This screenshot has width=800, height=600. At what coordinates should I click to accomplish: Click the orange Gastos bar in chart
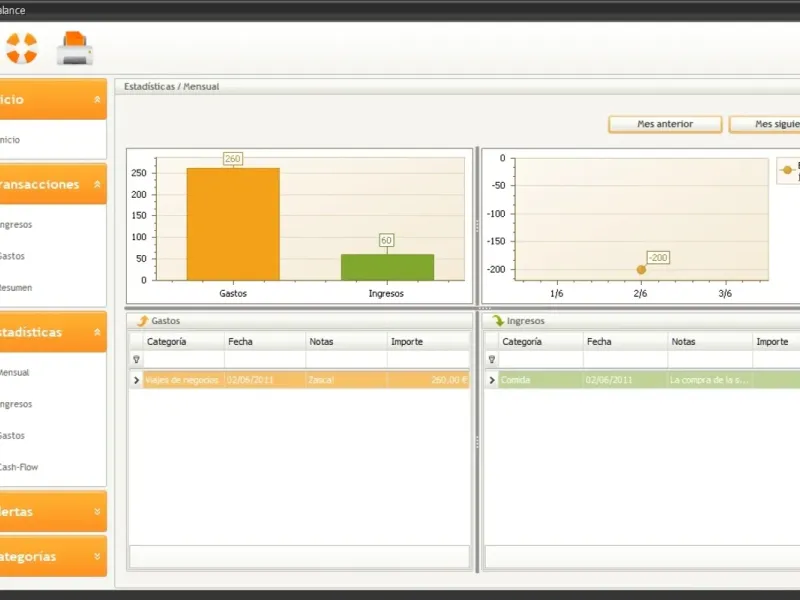point(233,224)
